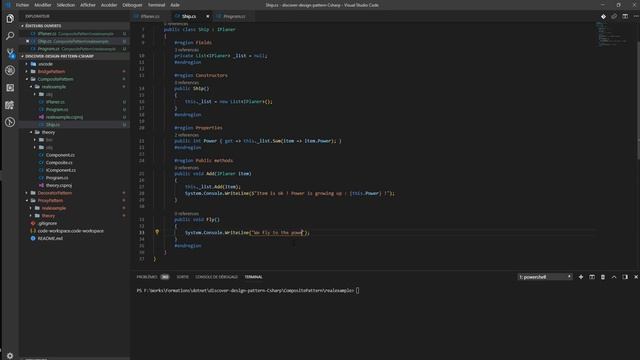Image resolution: width=640 pixels, height=360 pixels.
Task: Create a new terminal with plus icon
Action: [x=581, y=277]
